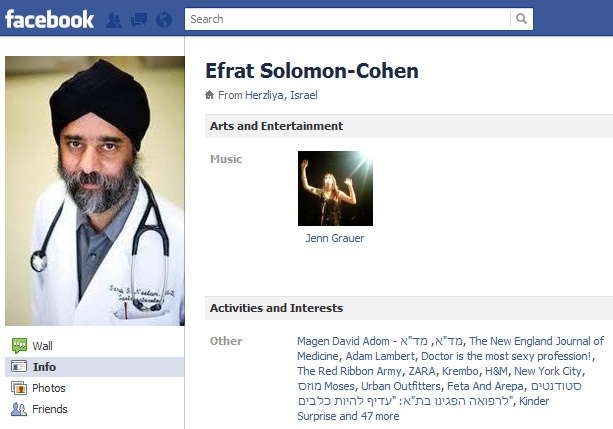
Task: Click the Friends sidebar icon
Action: coord(19,409)
